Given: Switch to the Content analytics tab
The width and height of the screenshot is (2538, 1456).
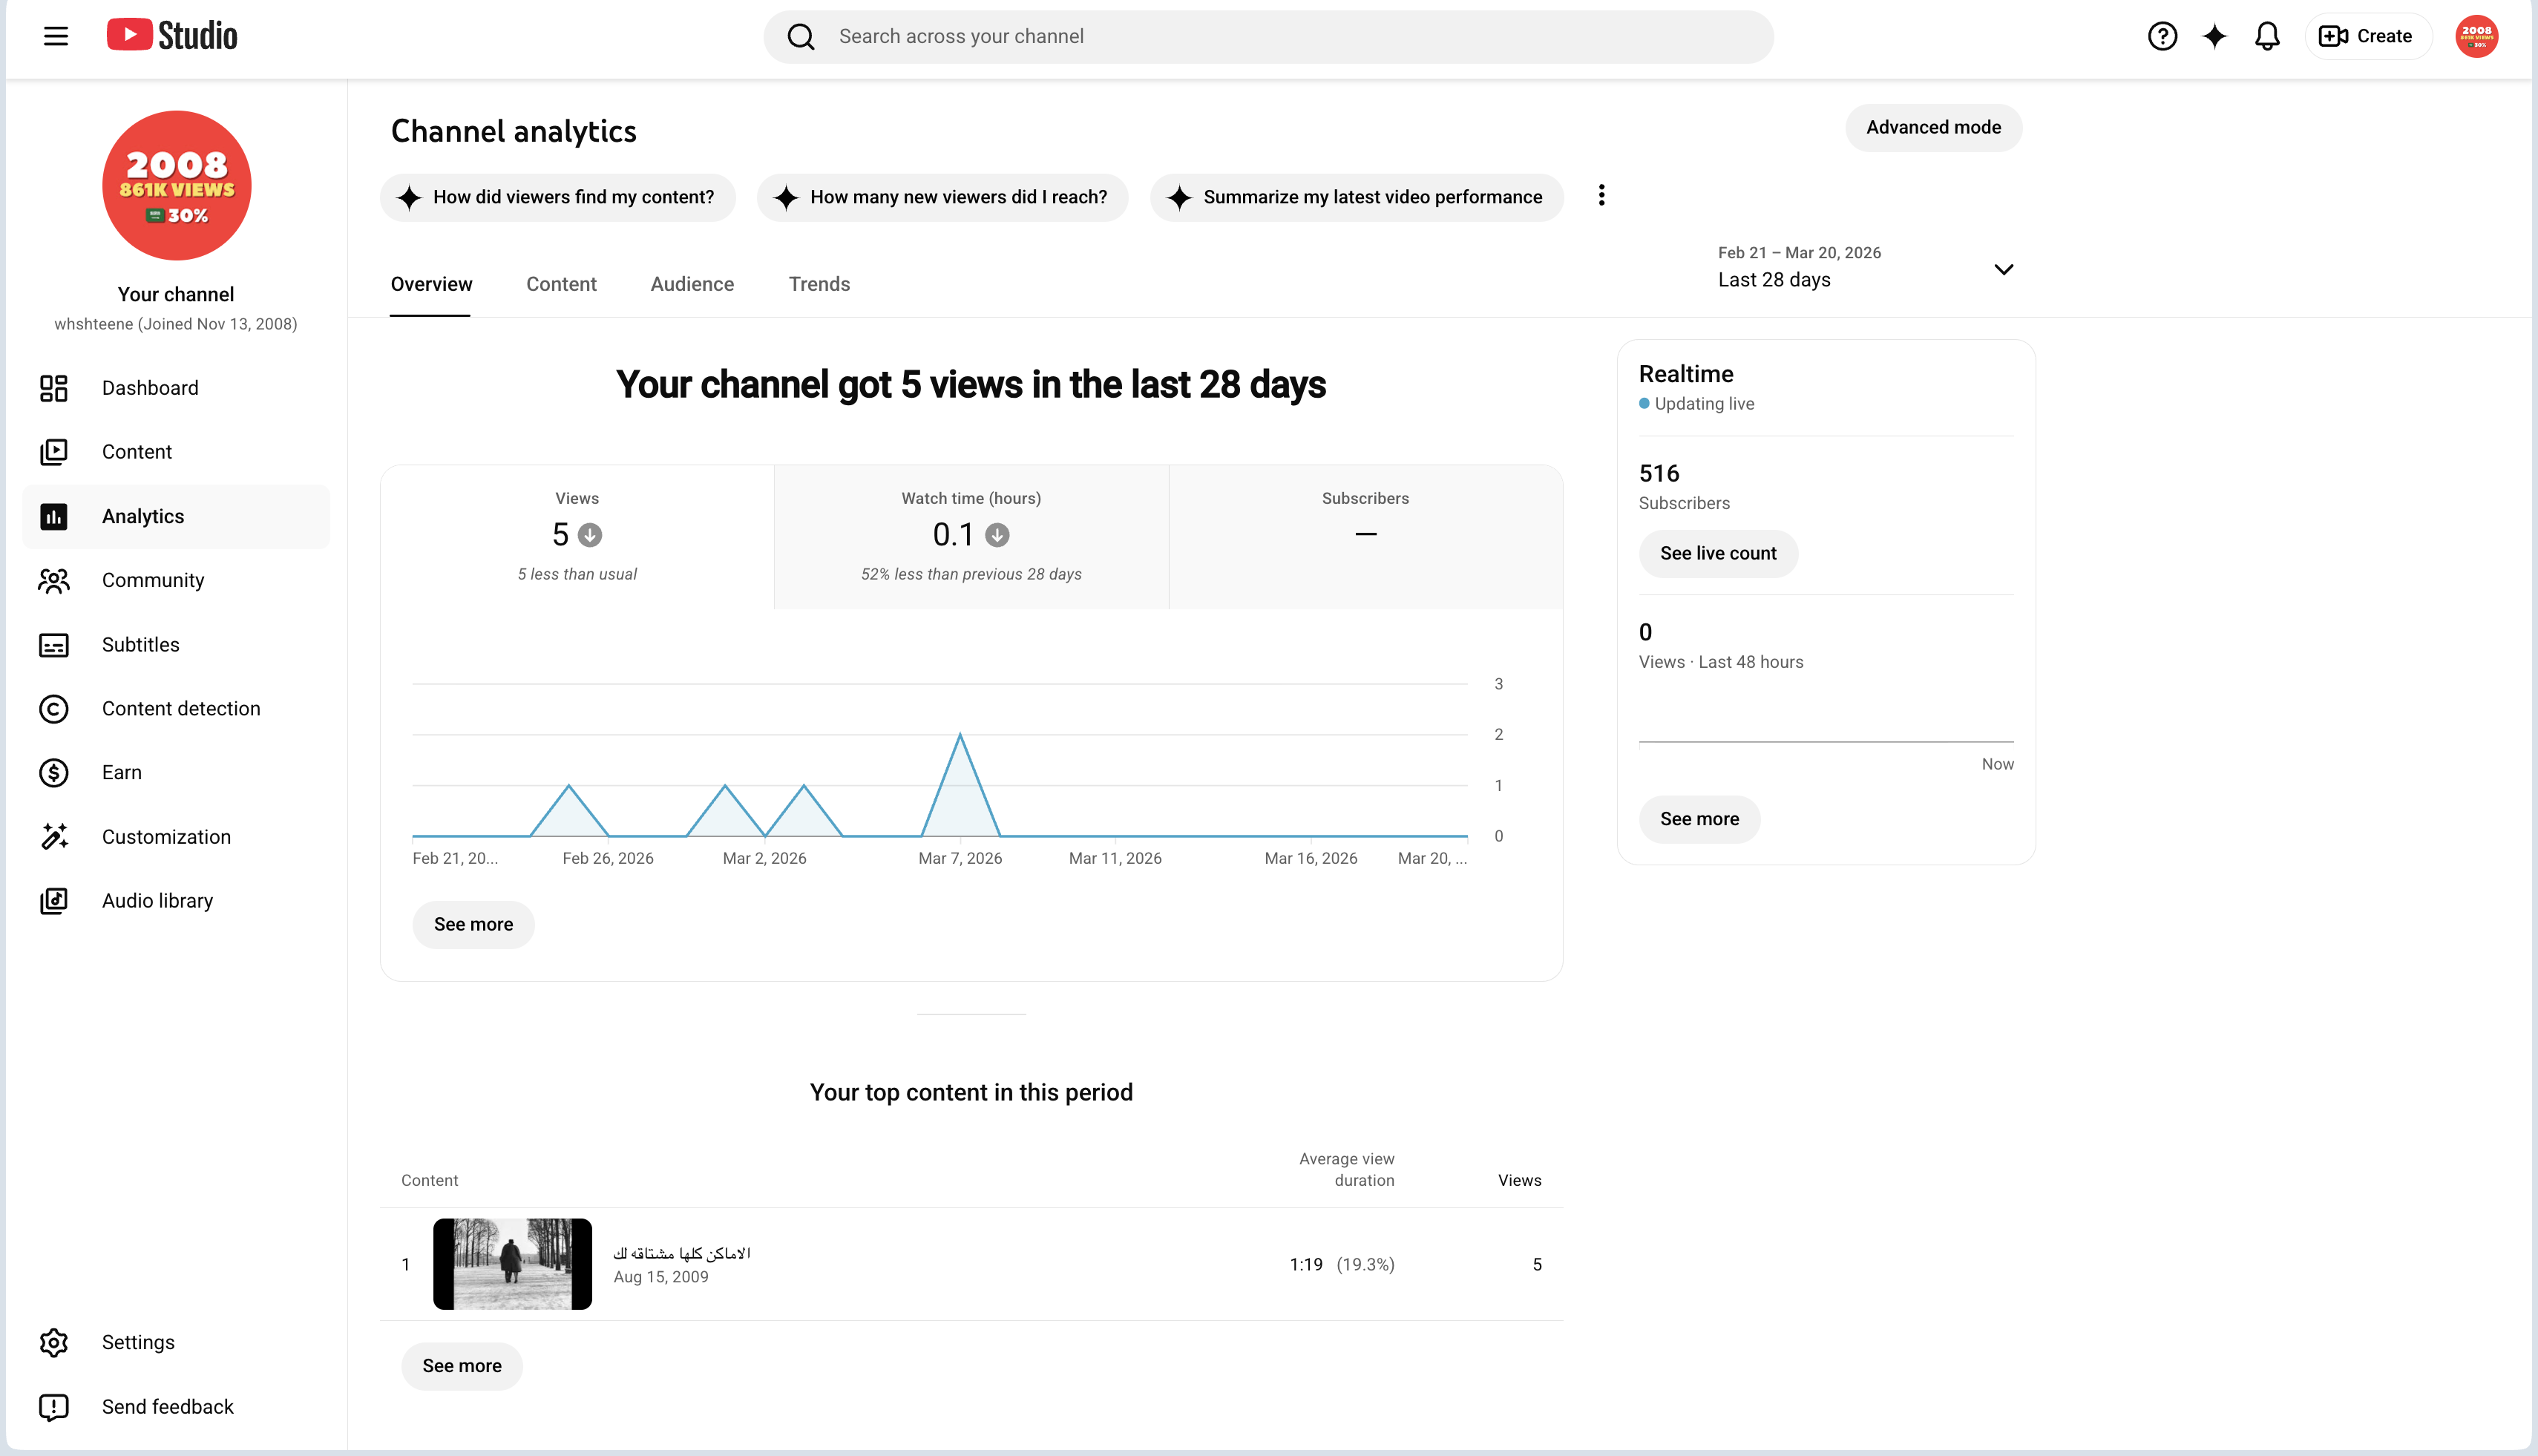Looking at the screenshot, I should pyautogui.click(x=561, y=285).
